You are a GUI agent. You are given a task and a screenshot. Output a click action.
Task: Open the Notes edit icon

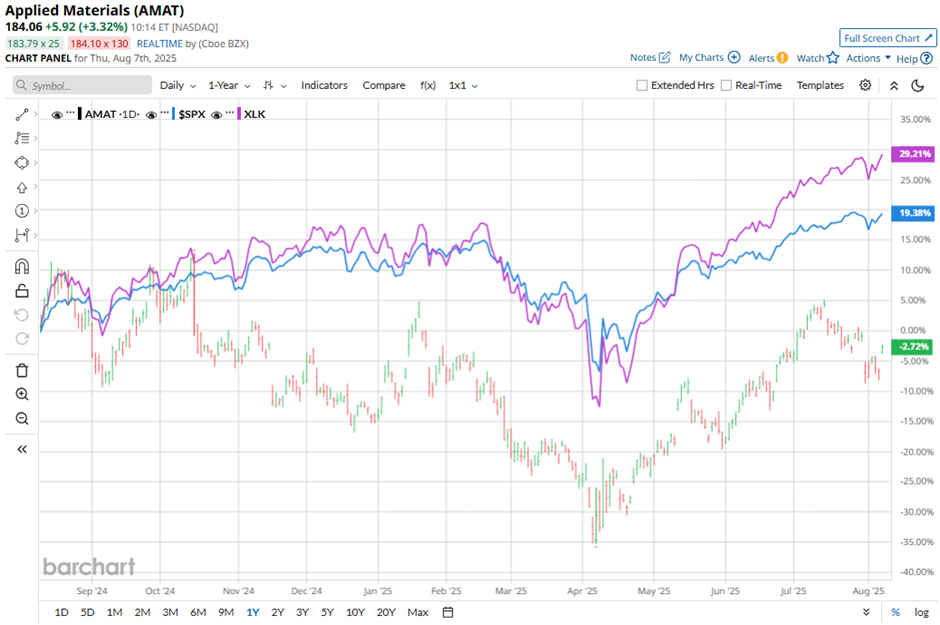coord(664,58)
